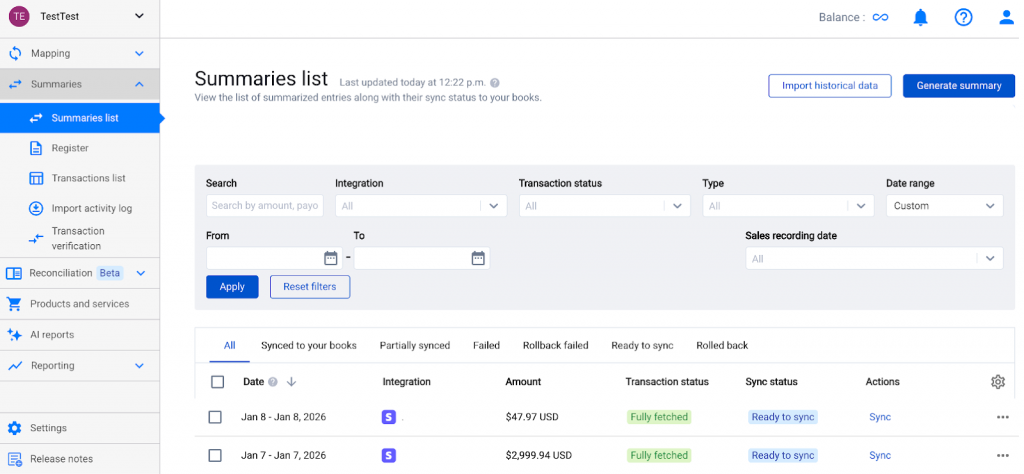Select the Synced to your books tab
1024x474 pixels.
coord(308,345)
